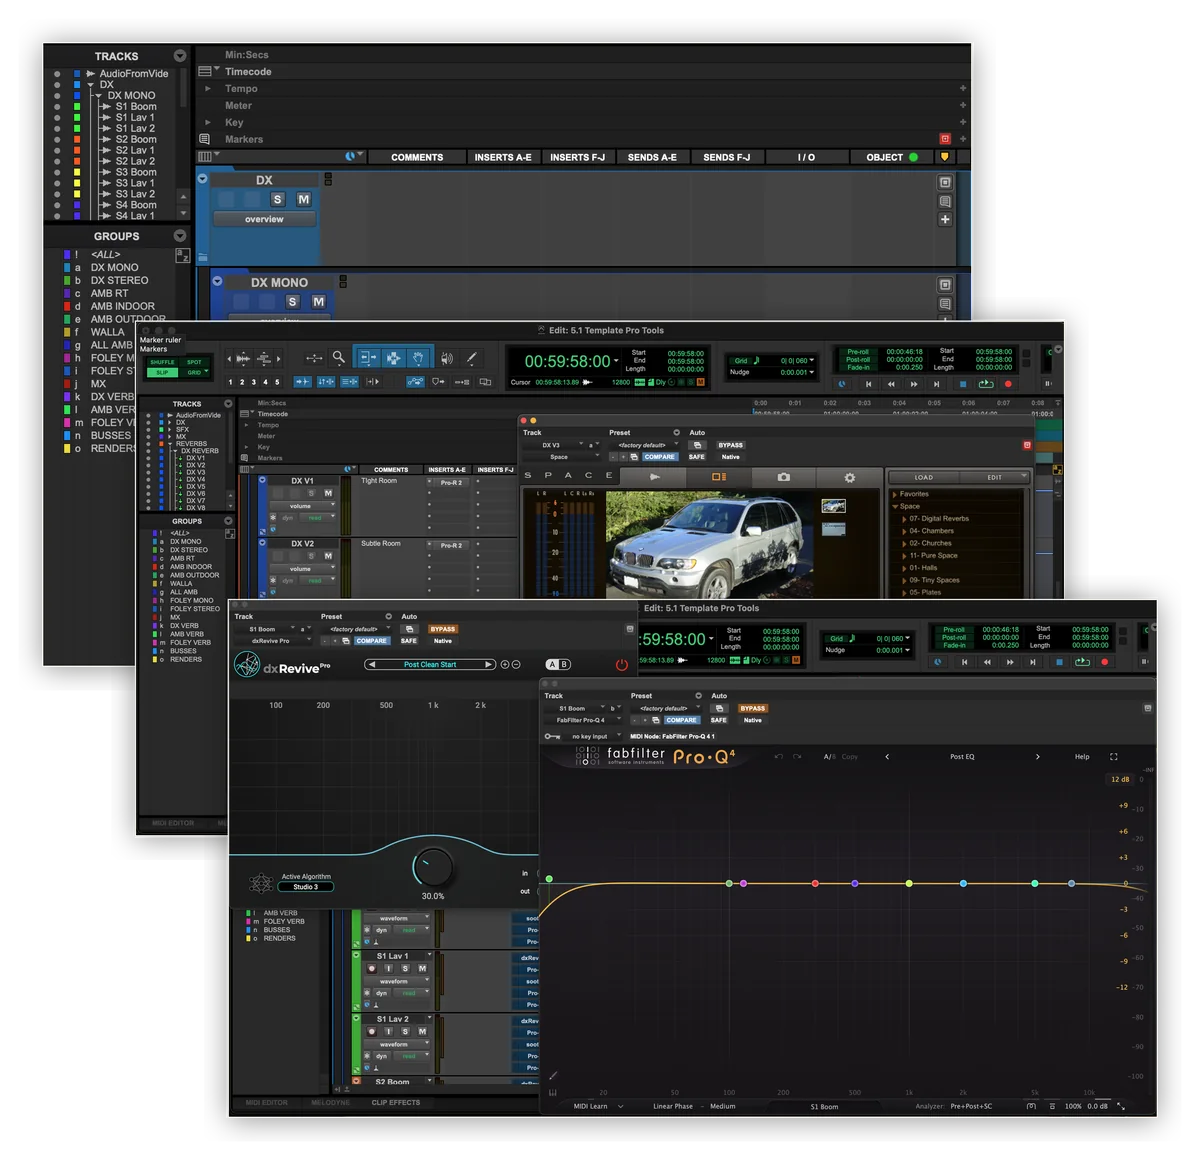
Task: Open the Space plugin meter view tab
Action: coord(718,477)
